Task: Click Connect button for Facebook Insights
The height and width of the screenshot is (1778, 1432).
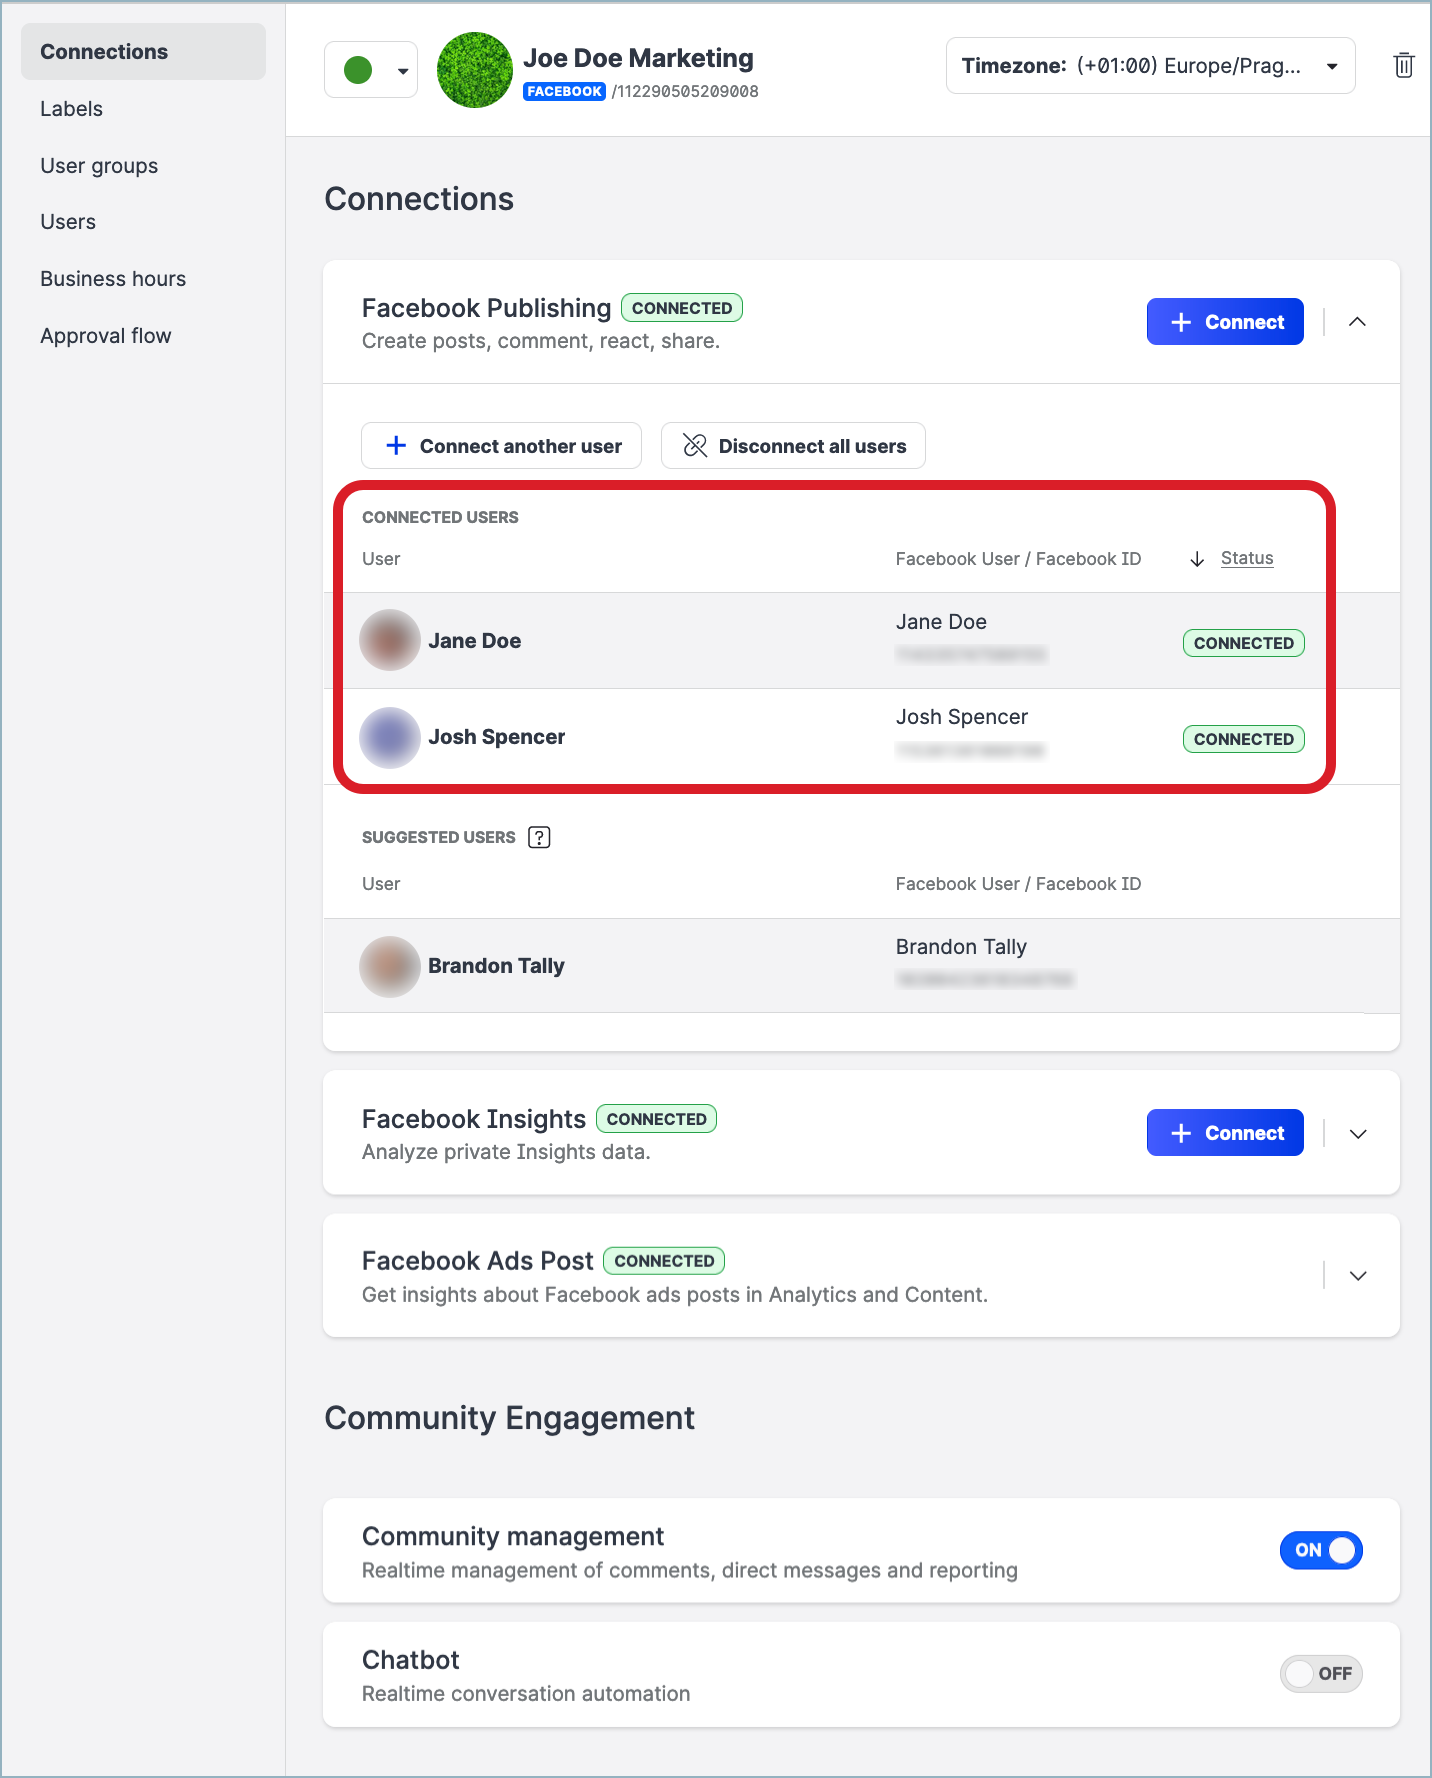Action: [1225, 1133]
